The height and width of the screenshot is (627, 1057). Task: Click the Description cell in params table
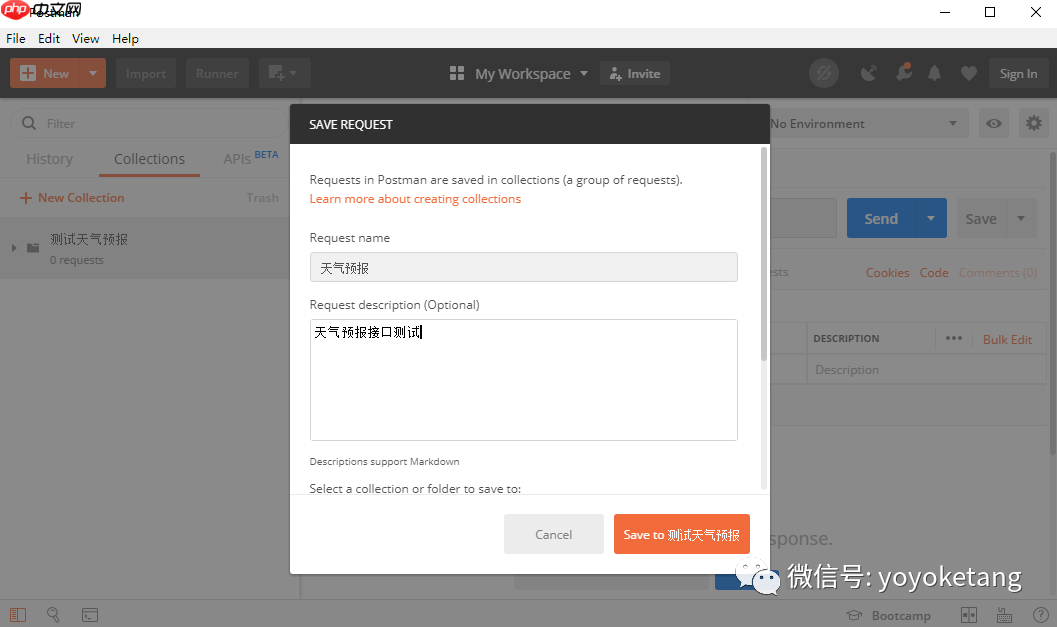[x=926, y=369]
